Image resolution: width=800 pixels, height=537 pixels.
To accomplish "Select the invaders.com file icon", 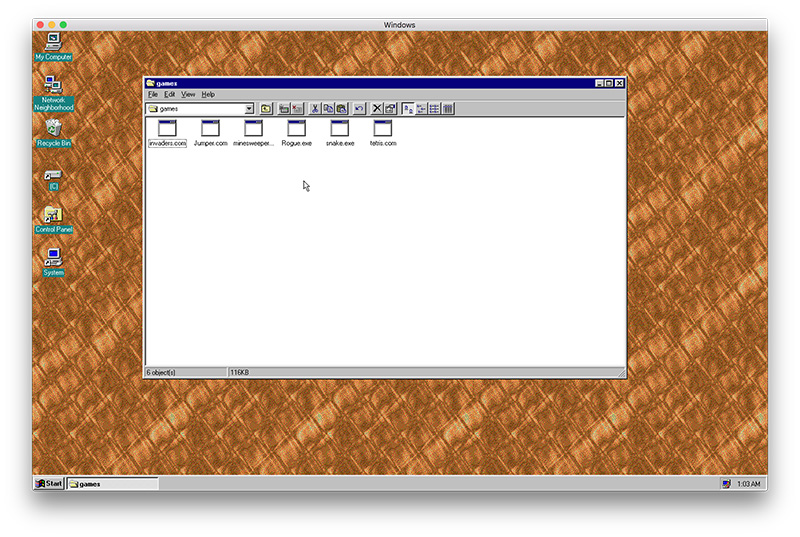I will (x=167, y=128).
